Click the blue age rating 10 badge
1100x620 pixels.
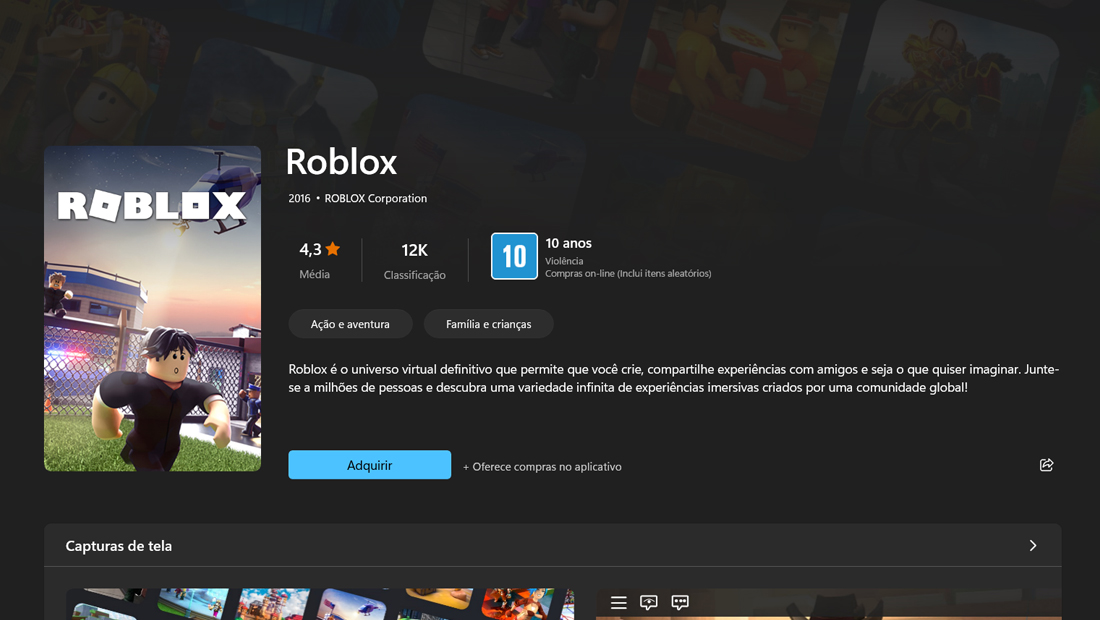pyautogui.click(x=514, y=256)
